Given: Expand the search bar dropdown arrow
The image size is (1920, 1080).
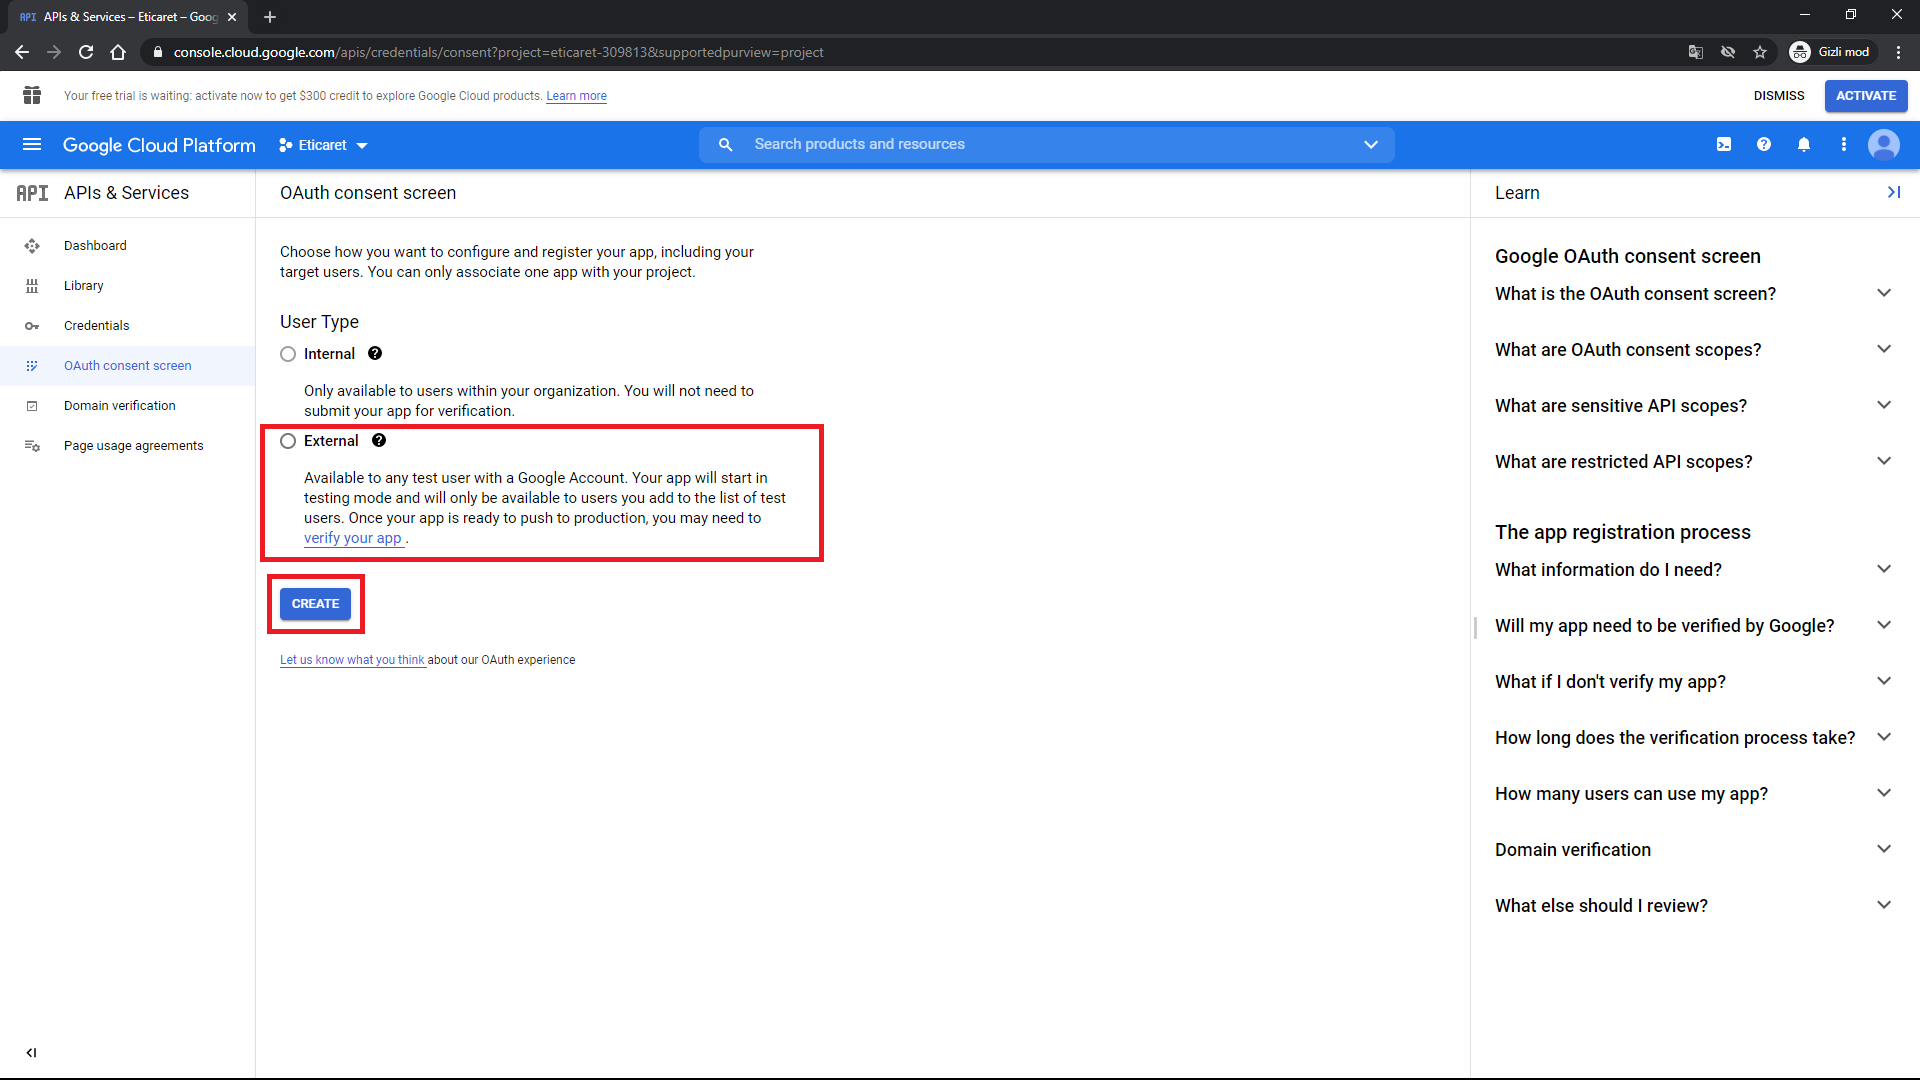Looking at the screenshot, I should (1371, 145).
